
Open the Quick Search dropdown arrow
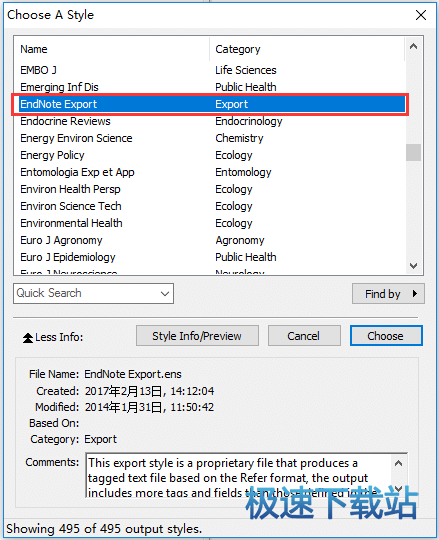[165, 294]
